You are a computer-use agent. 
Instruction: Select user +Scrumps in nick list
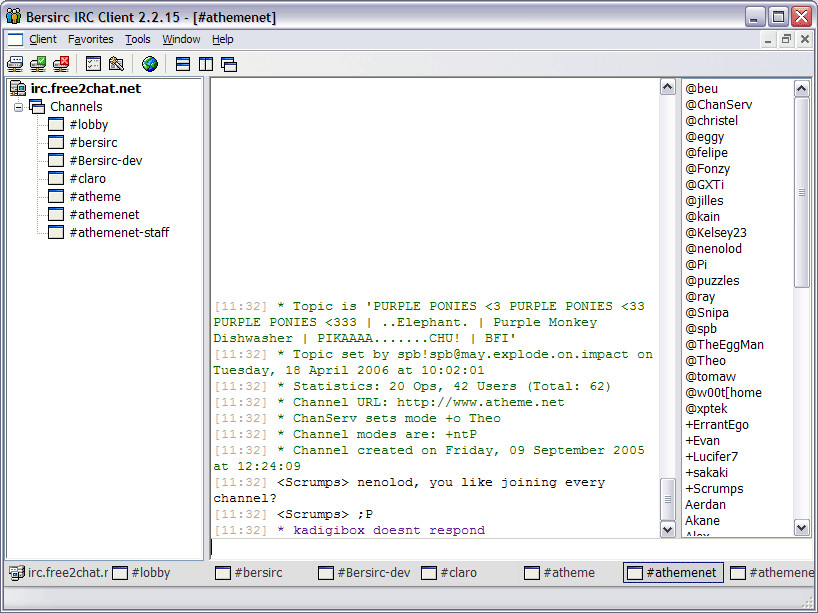(714, 488)
